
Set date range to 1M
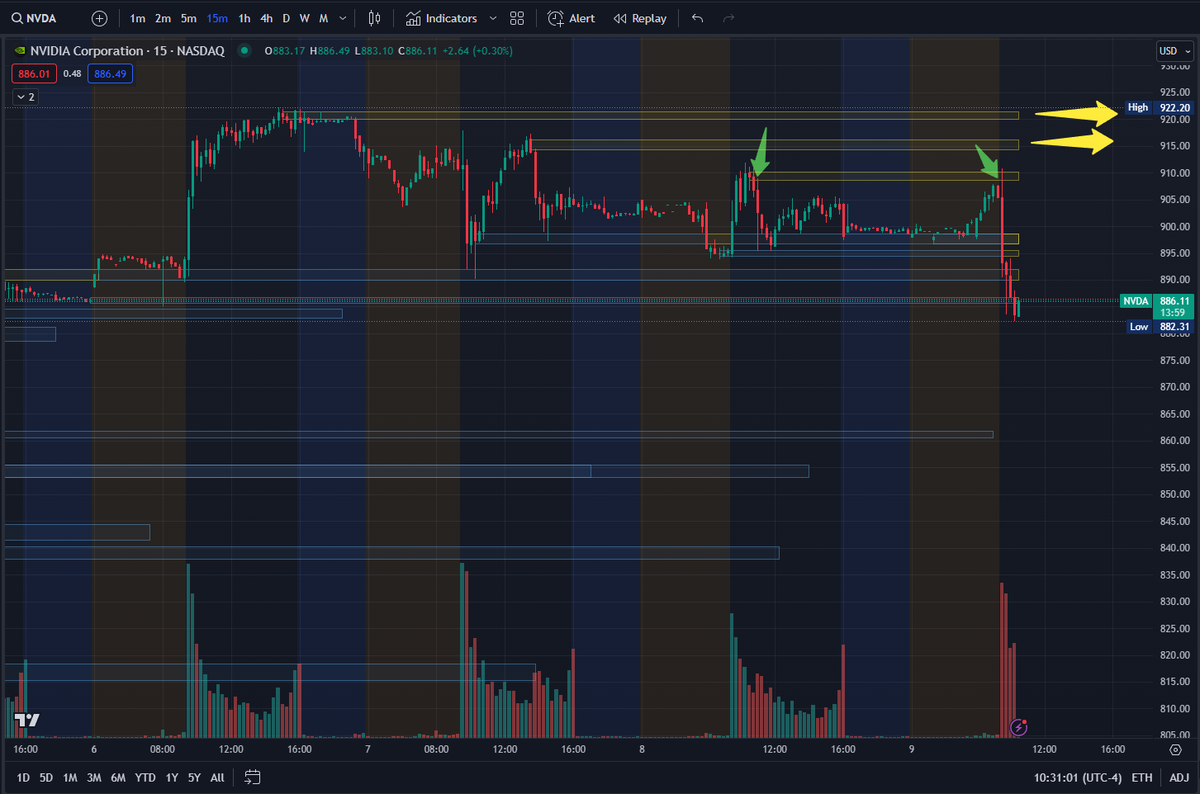coord(70,777)
